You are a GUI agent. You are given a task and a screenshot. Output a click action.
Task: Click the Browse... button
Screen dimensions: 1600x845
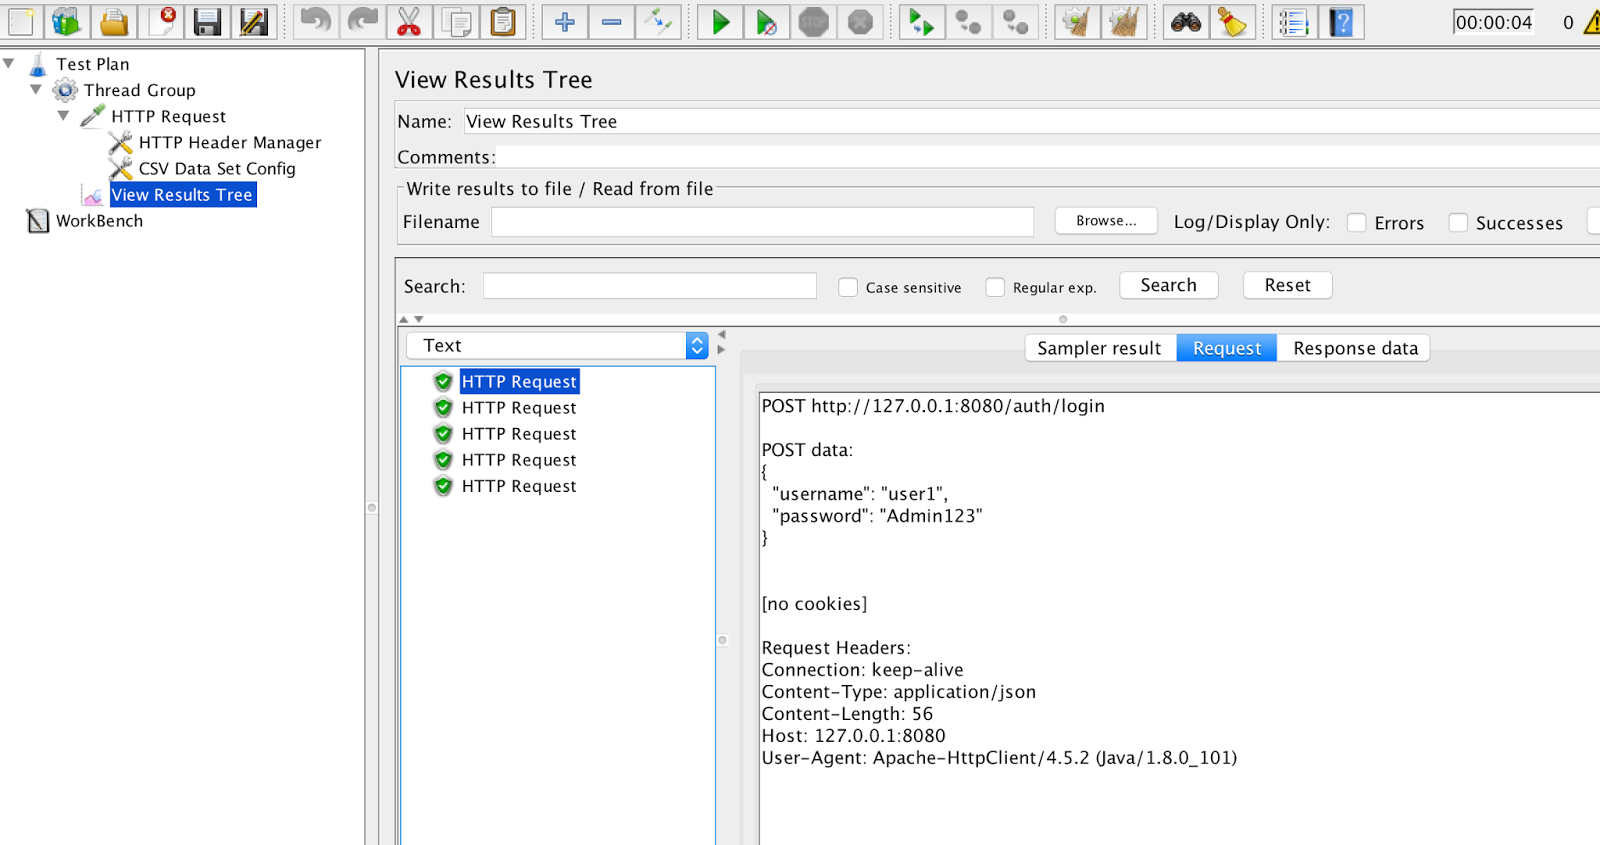click(1106, 220)
